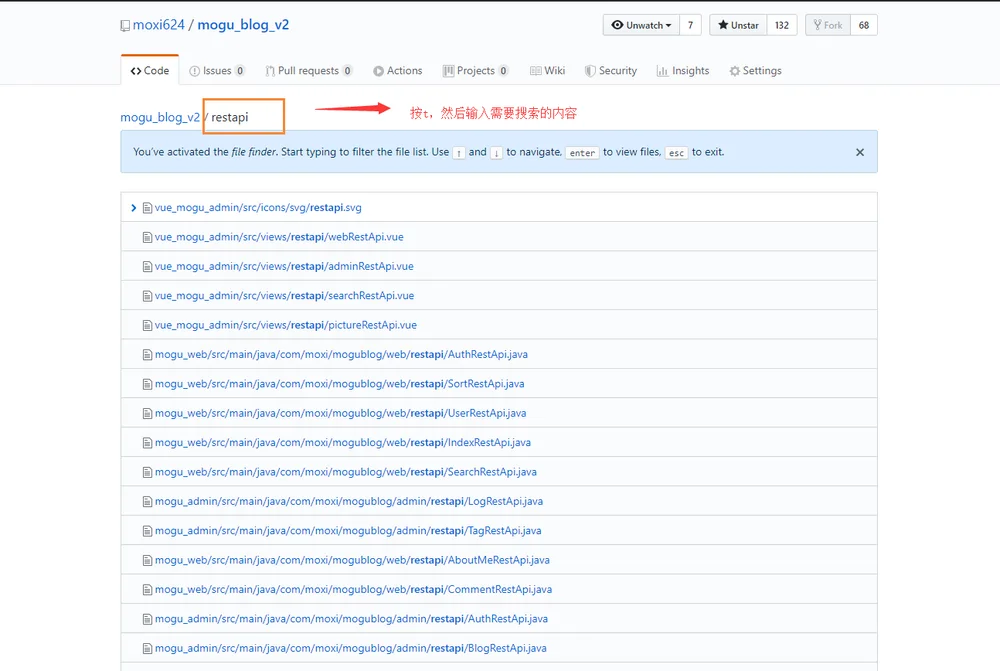Open adminRestApi.vue file

click(284, 267)
